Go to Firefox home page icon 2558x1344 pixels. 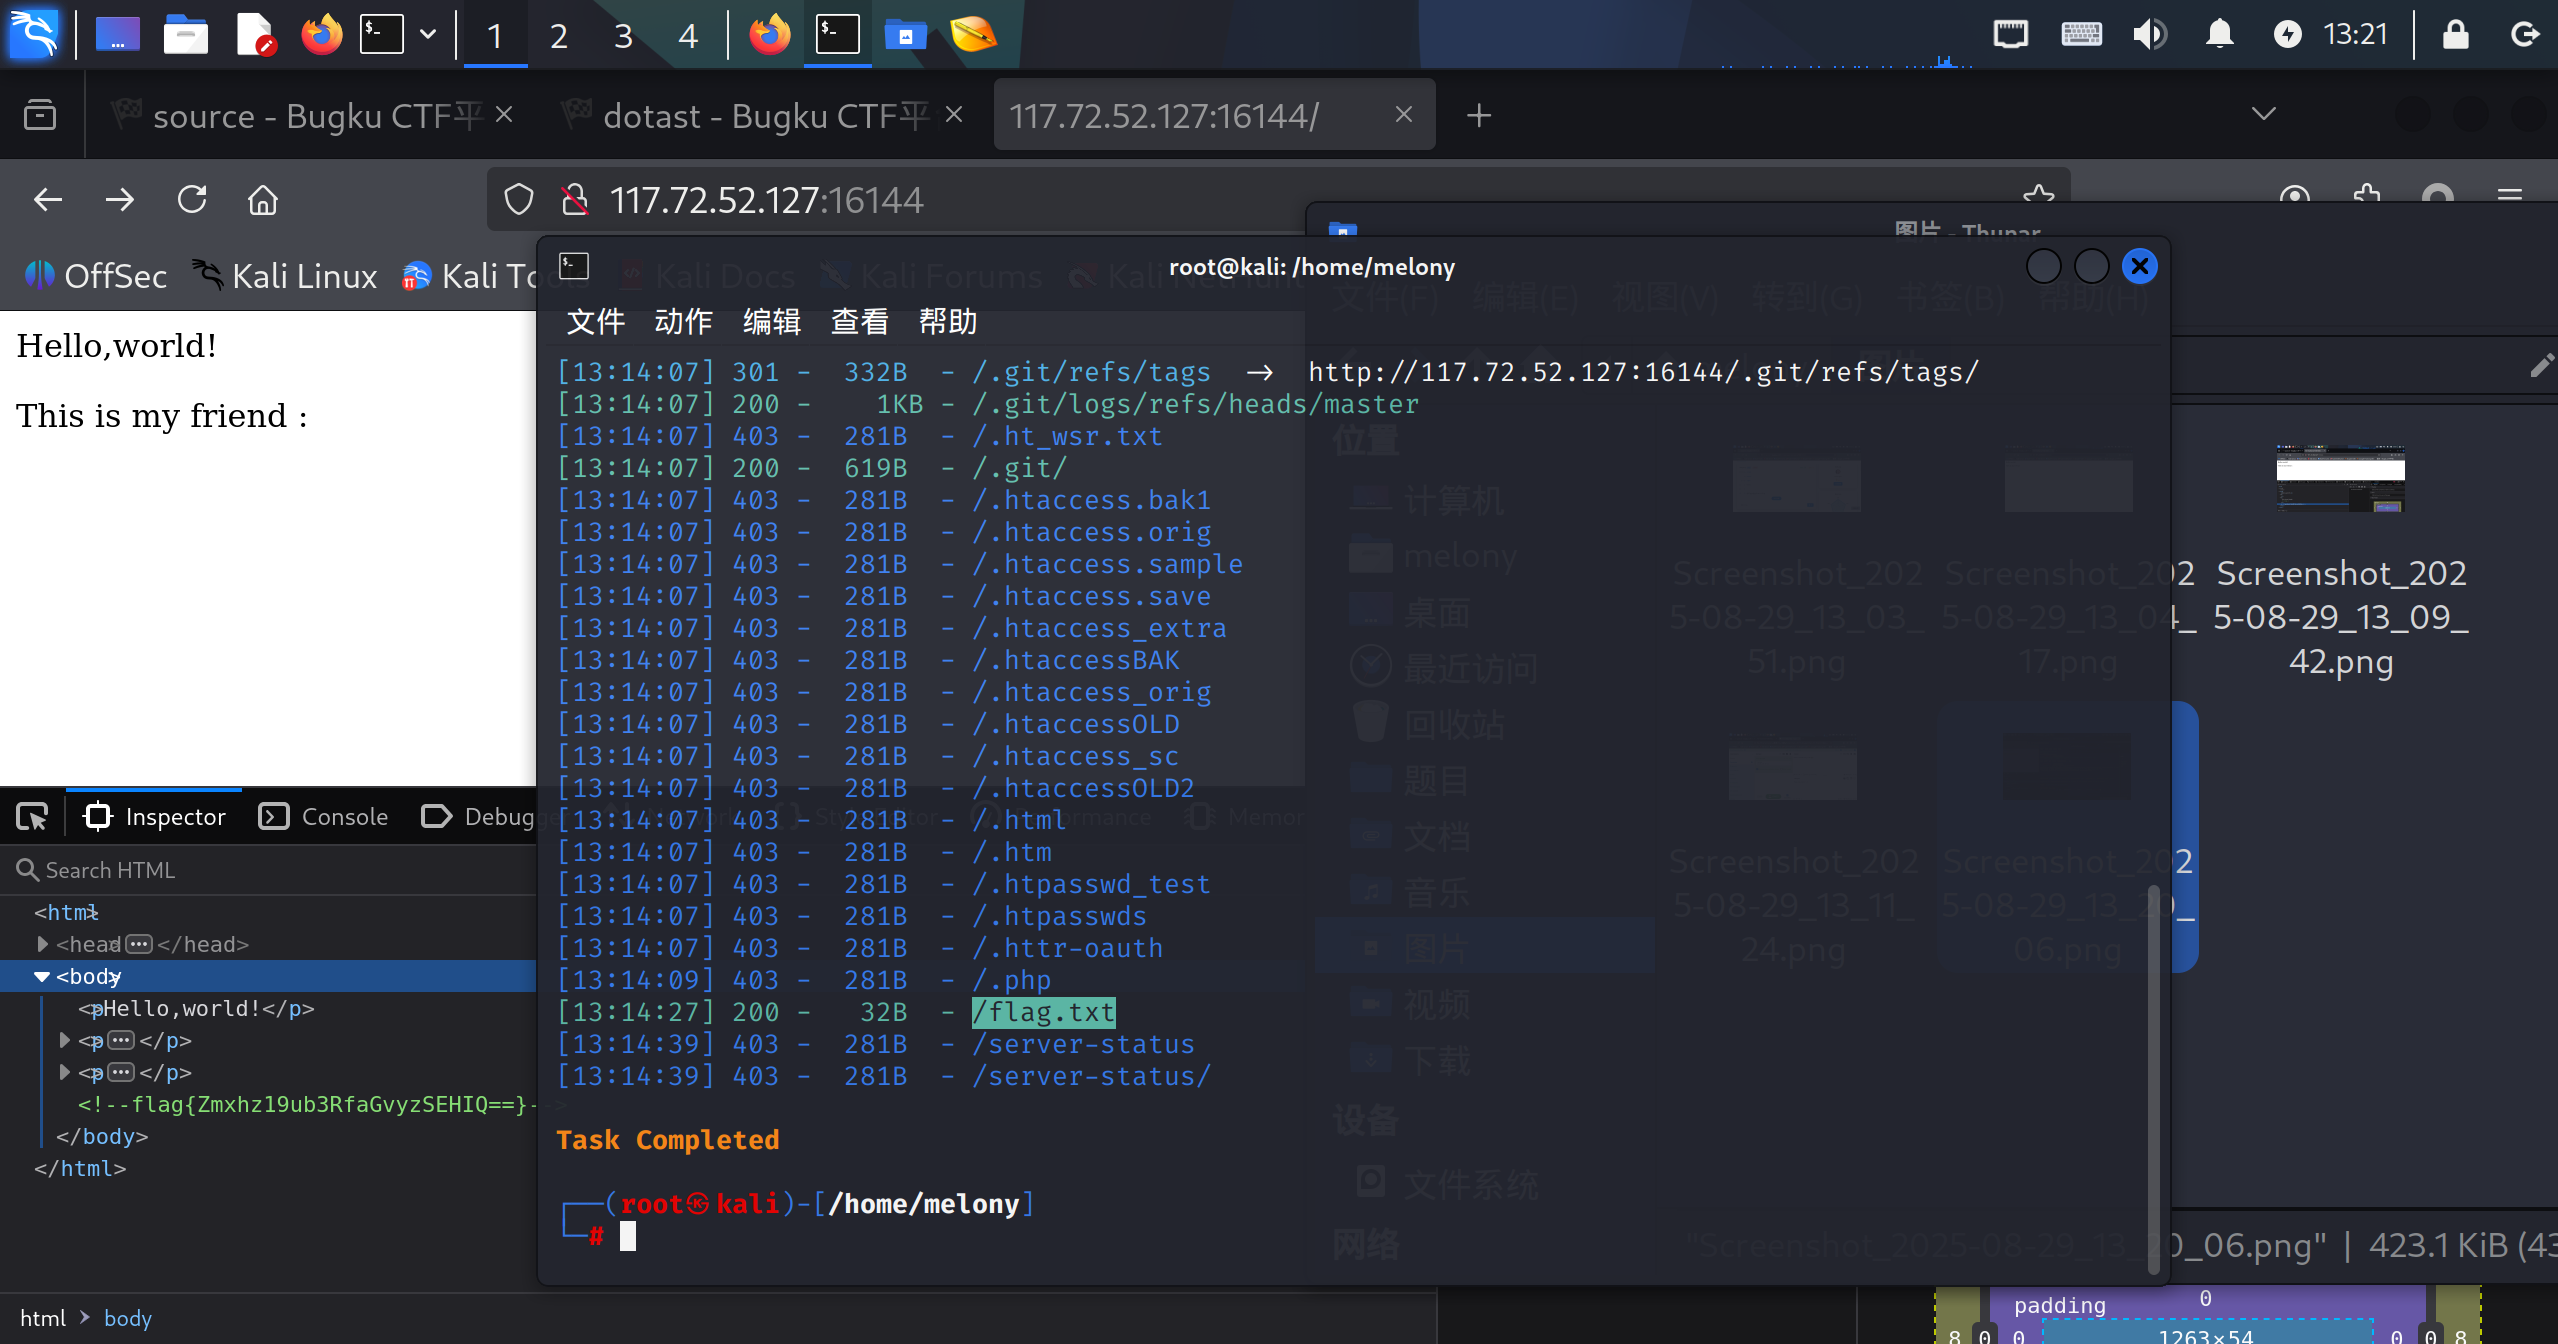263,200
